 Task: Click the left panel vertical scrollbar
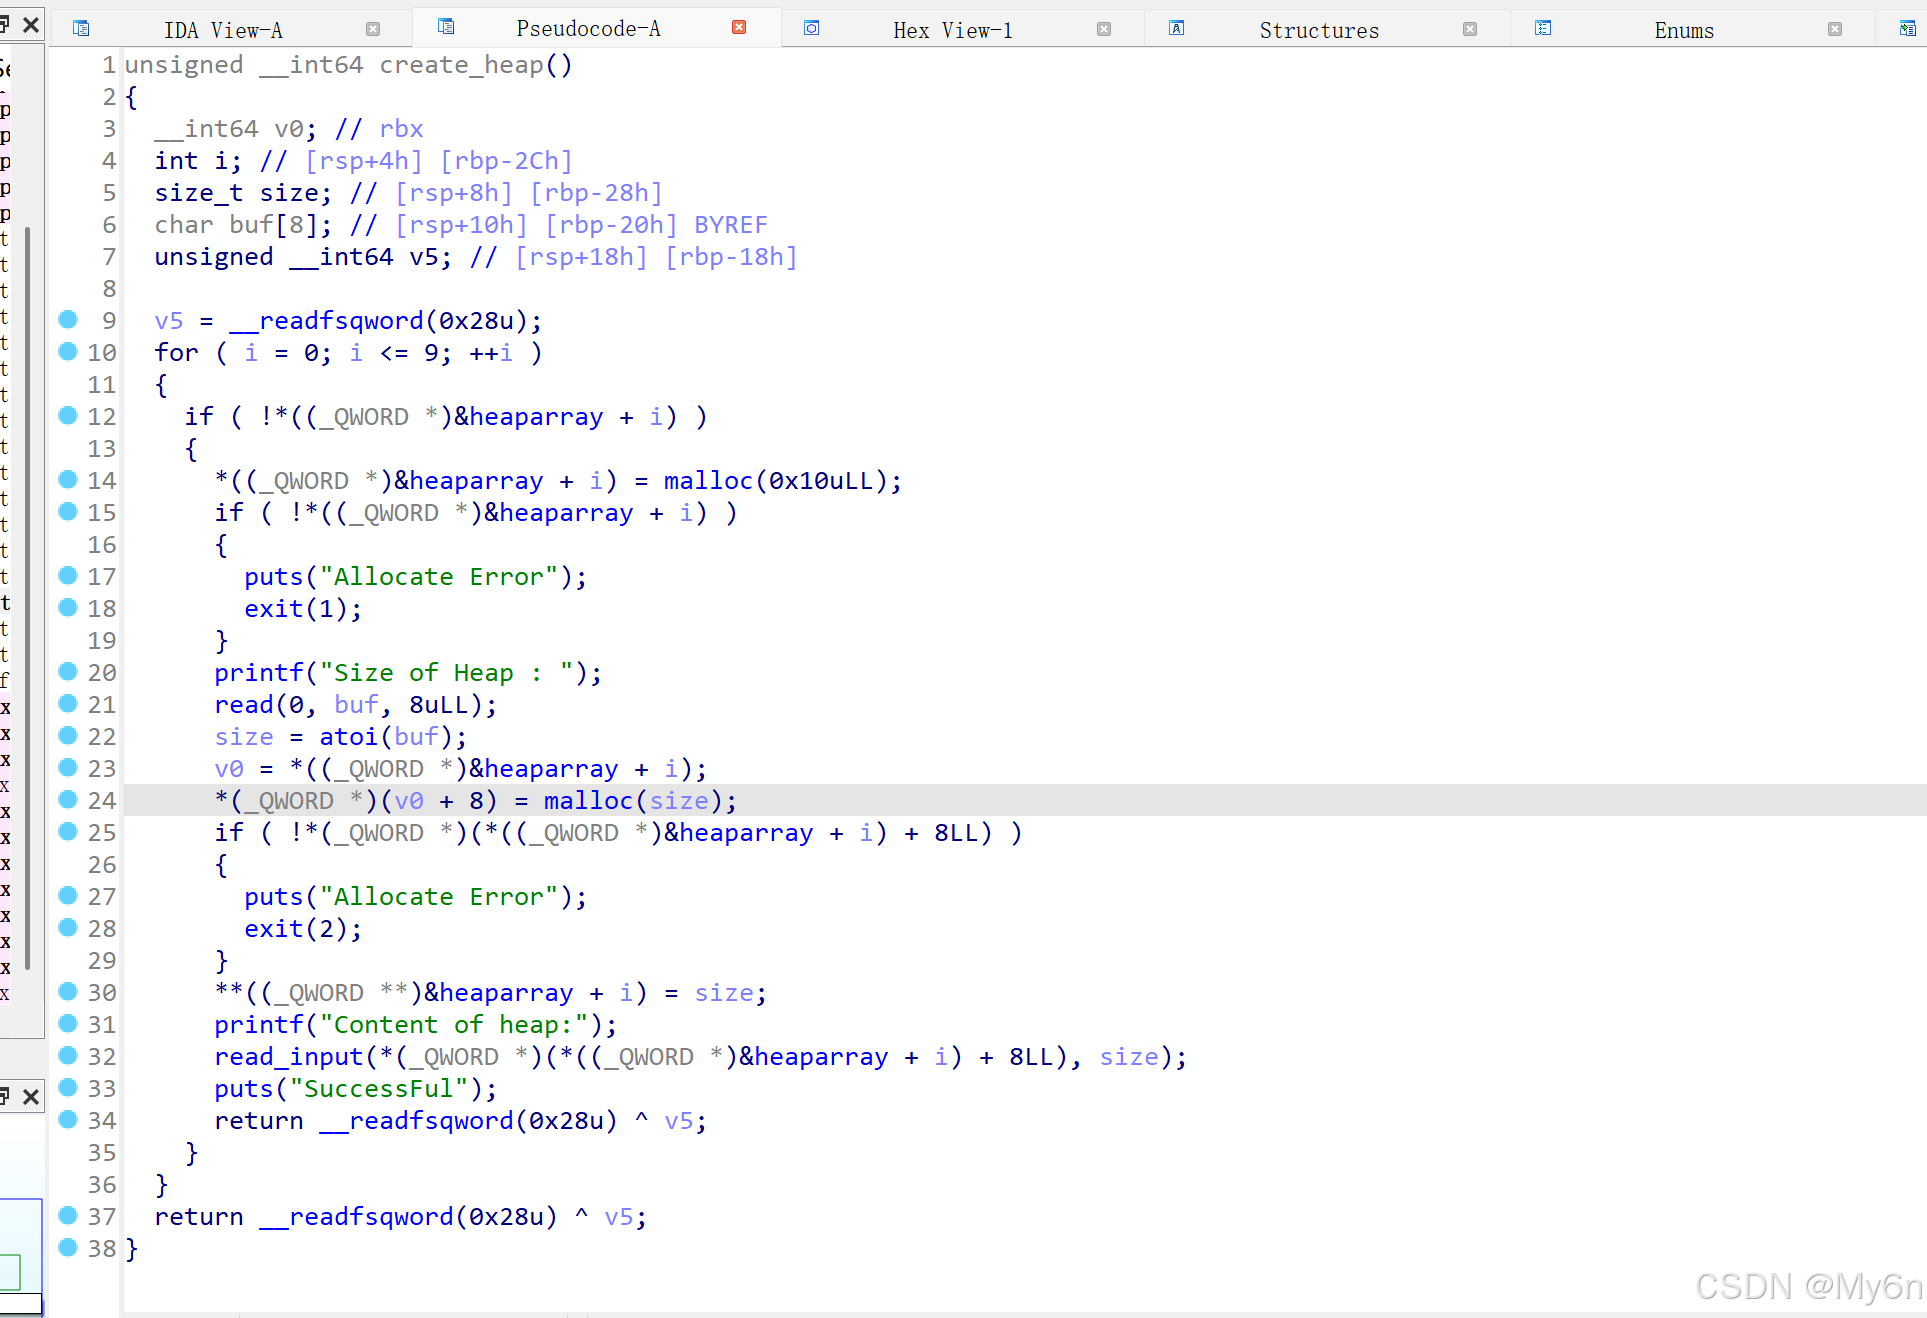coord(27,600)
